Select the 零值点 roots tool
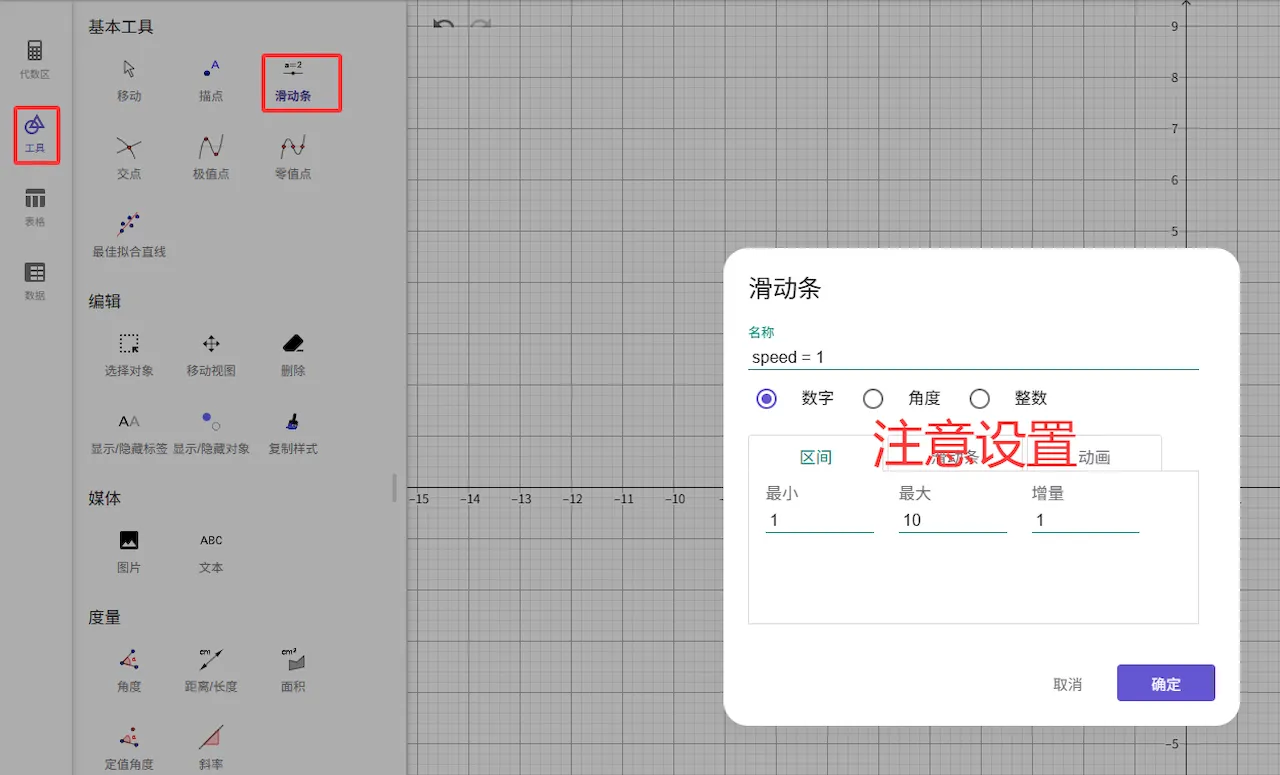Viewport: 1280px width, 775px height. coord(293,158)
